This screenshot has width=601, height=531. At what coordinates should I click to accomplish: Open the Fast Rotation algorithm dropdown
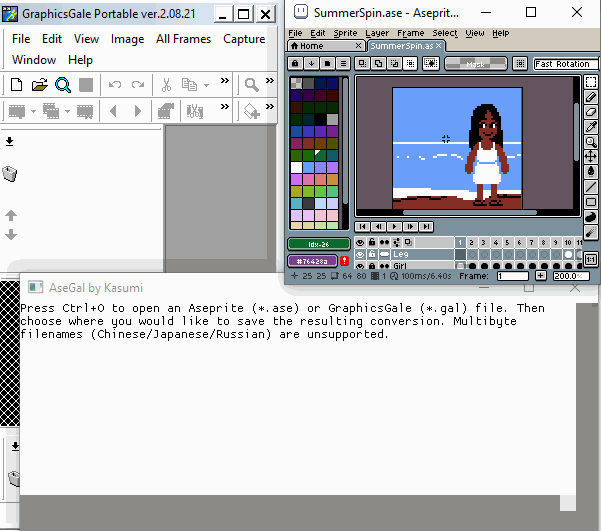(566, 64)
